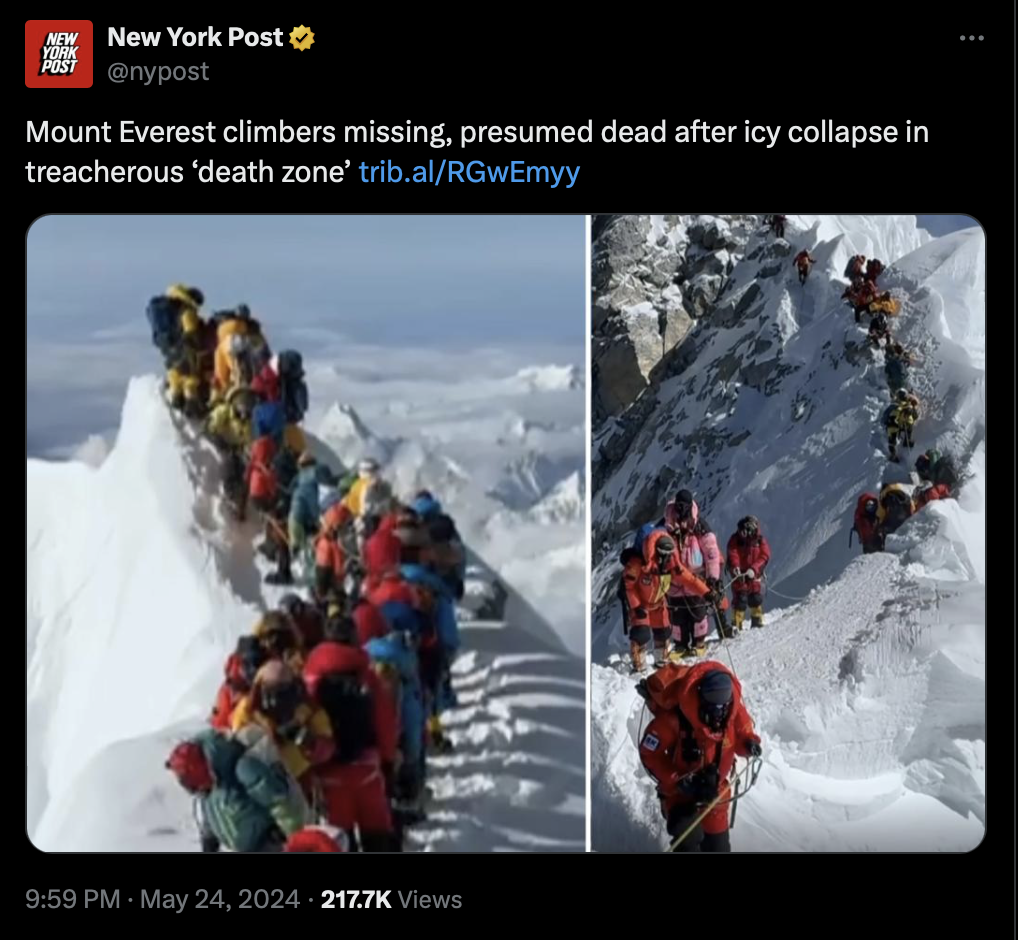View the 217.7K Views count details
The width and height of the screenshot is (1018, 940).
click(x=391, y=899)
